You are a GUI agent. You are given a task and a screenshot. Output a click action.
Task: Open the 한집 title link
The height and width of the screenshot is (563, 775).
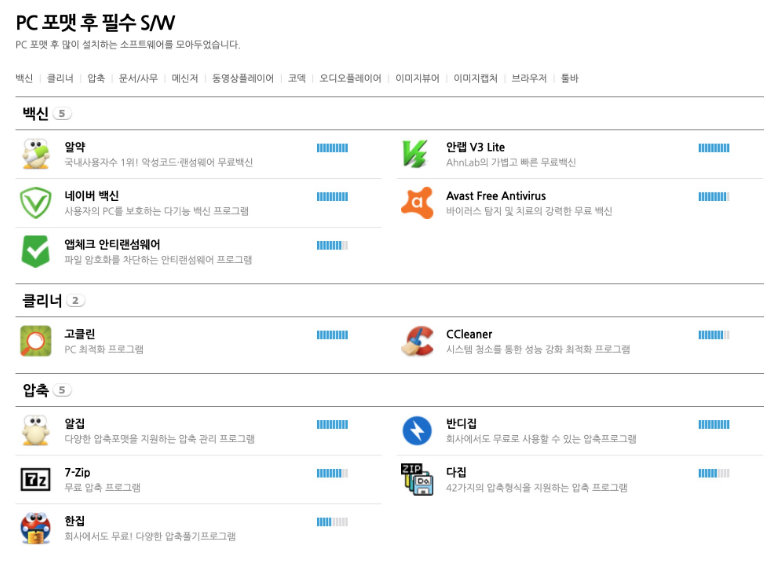point(75,521)
